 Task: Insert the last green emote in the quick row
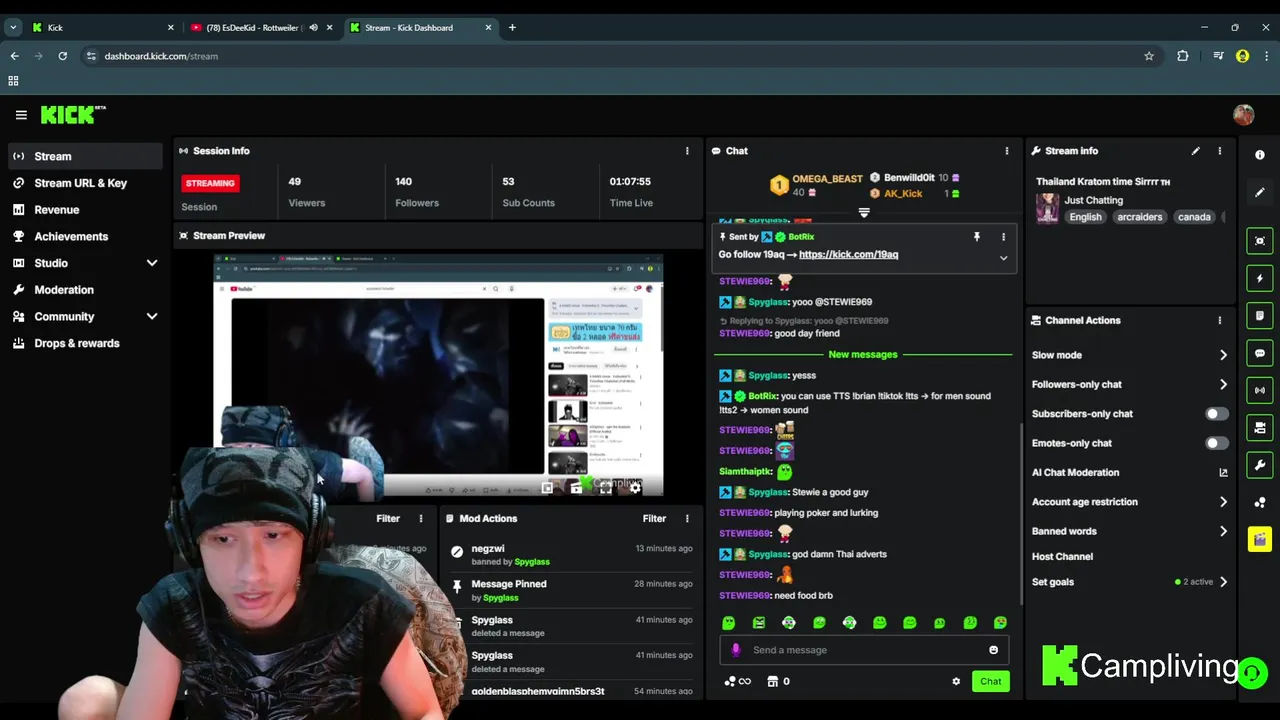coord(1000,623)
